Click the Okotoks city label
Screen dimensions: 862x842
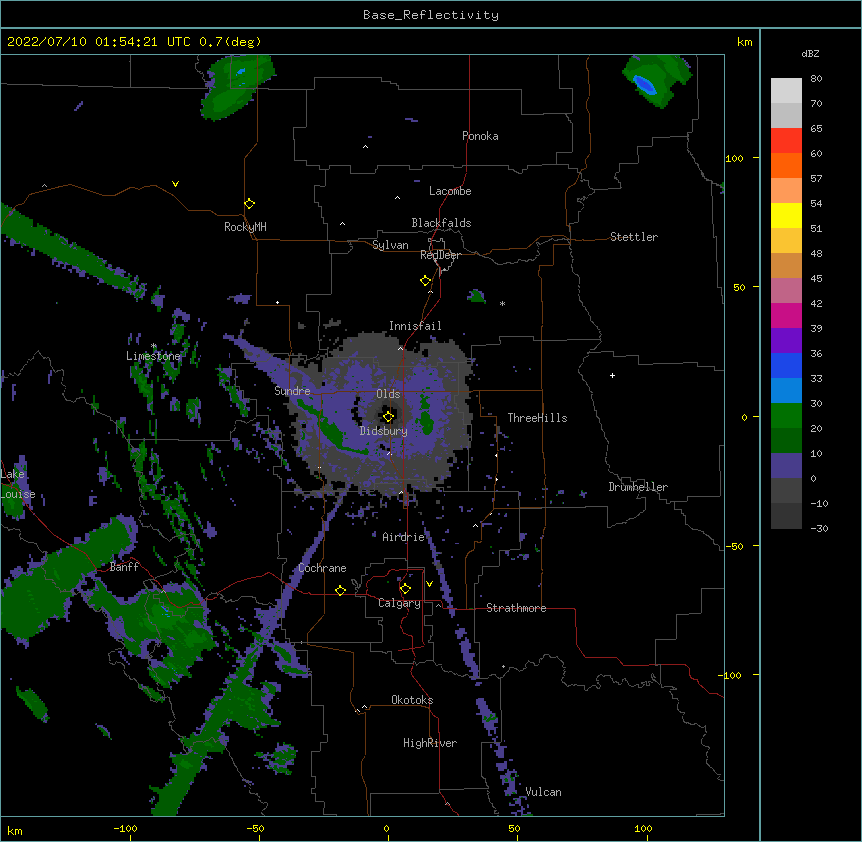point(412,700)
